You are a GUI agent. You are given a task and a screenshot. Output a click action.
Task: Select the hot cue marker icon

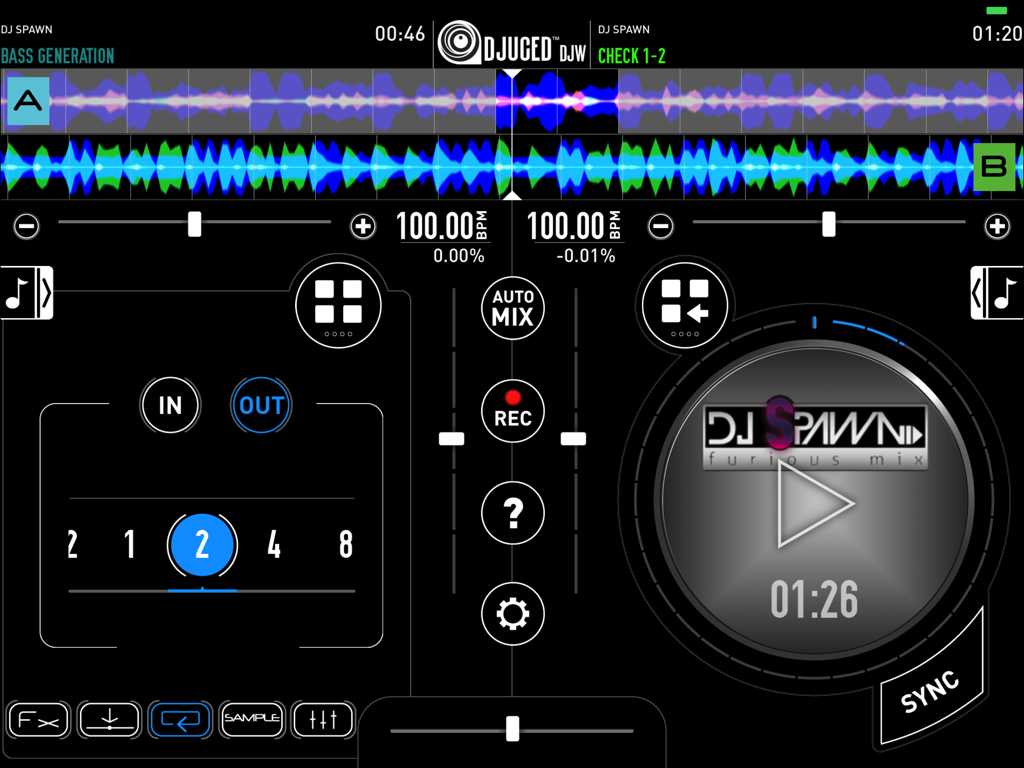click(x=109, y=720)
